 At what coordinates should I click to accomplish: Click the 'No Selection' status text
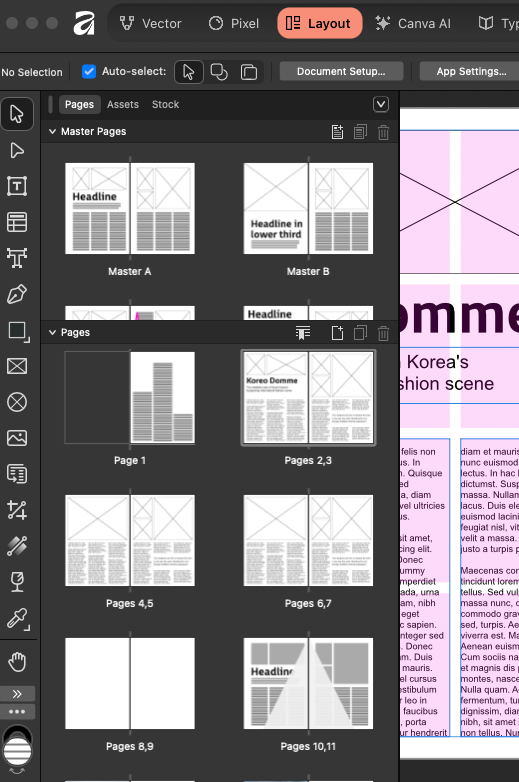32,72
